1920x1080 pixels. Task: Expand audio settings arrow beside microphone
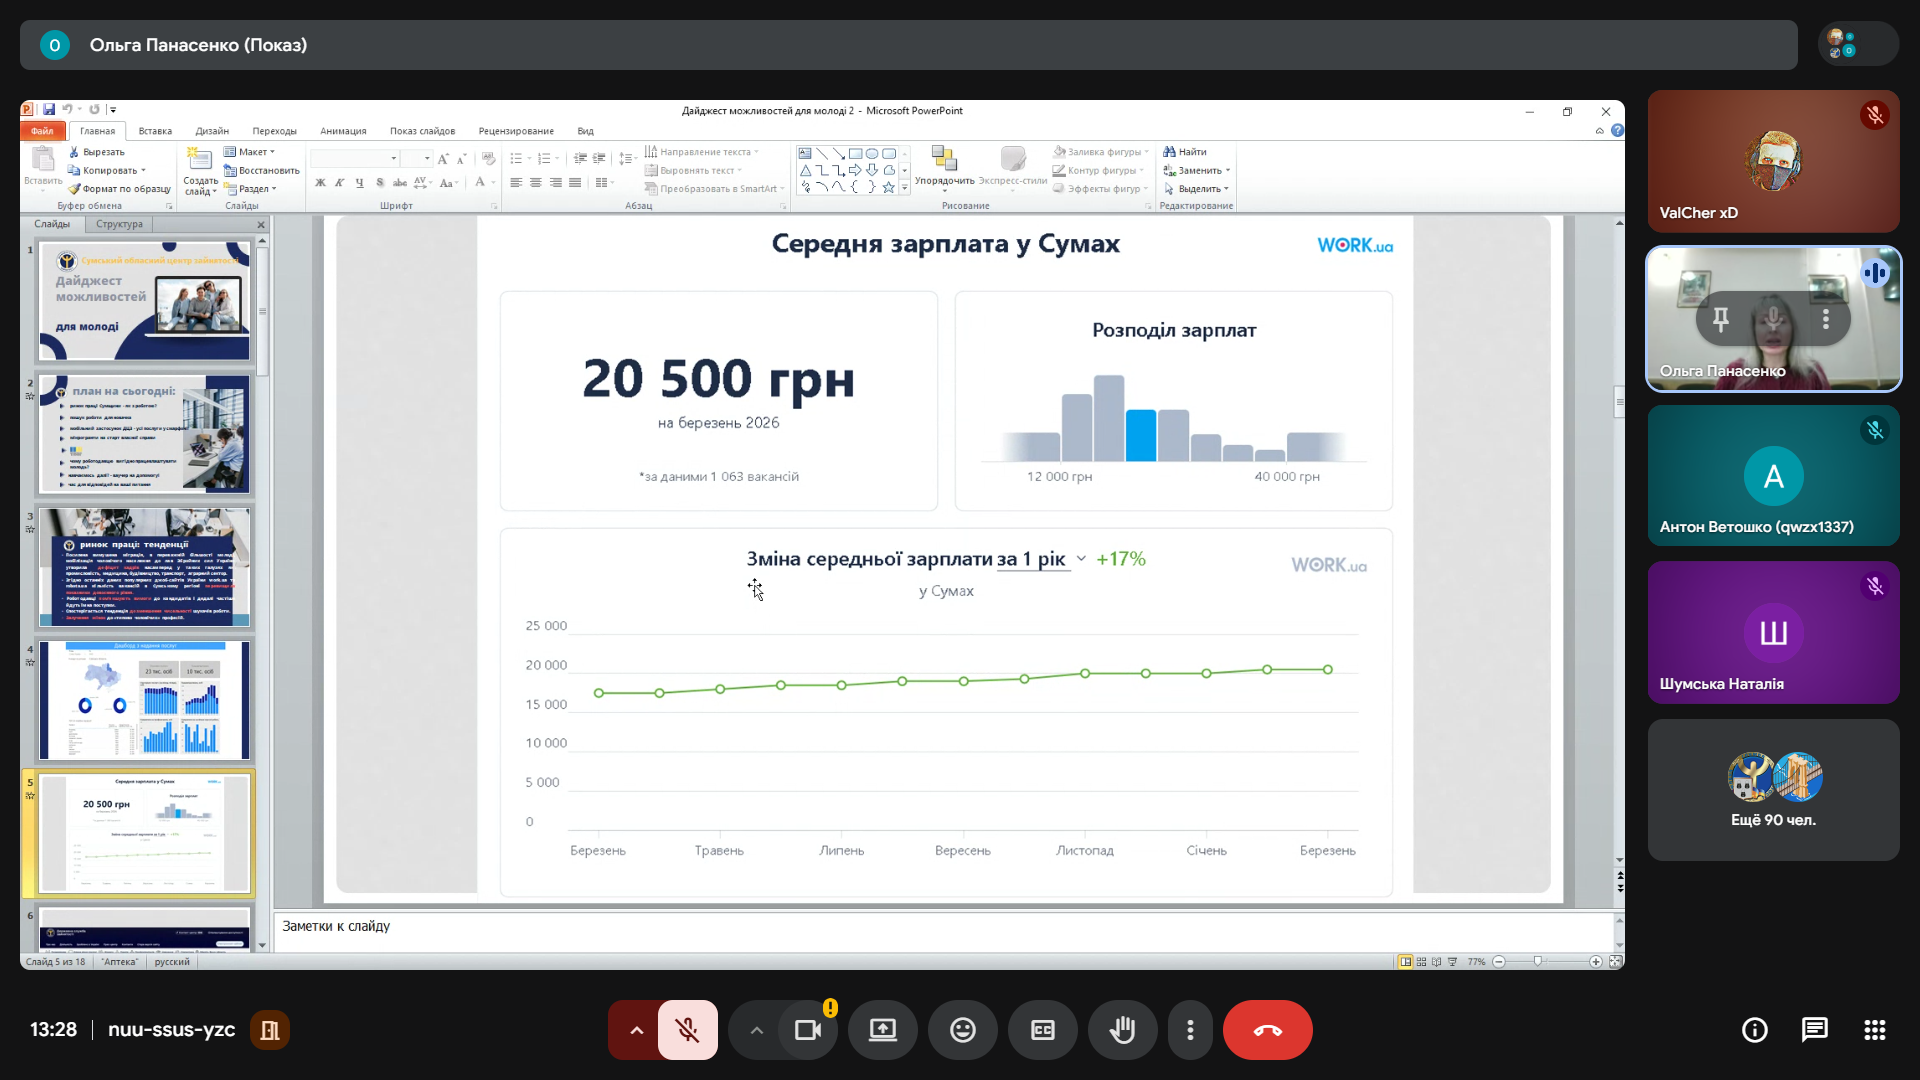pos(636,1030)
